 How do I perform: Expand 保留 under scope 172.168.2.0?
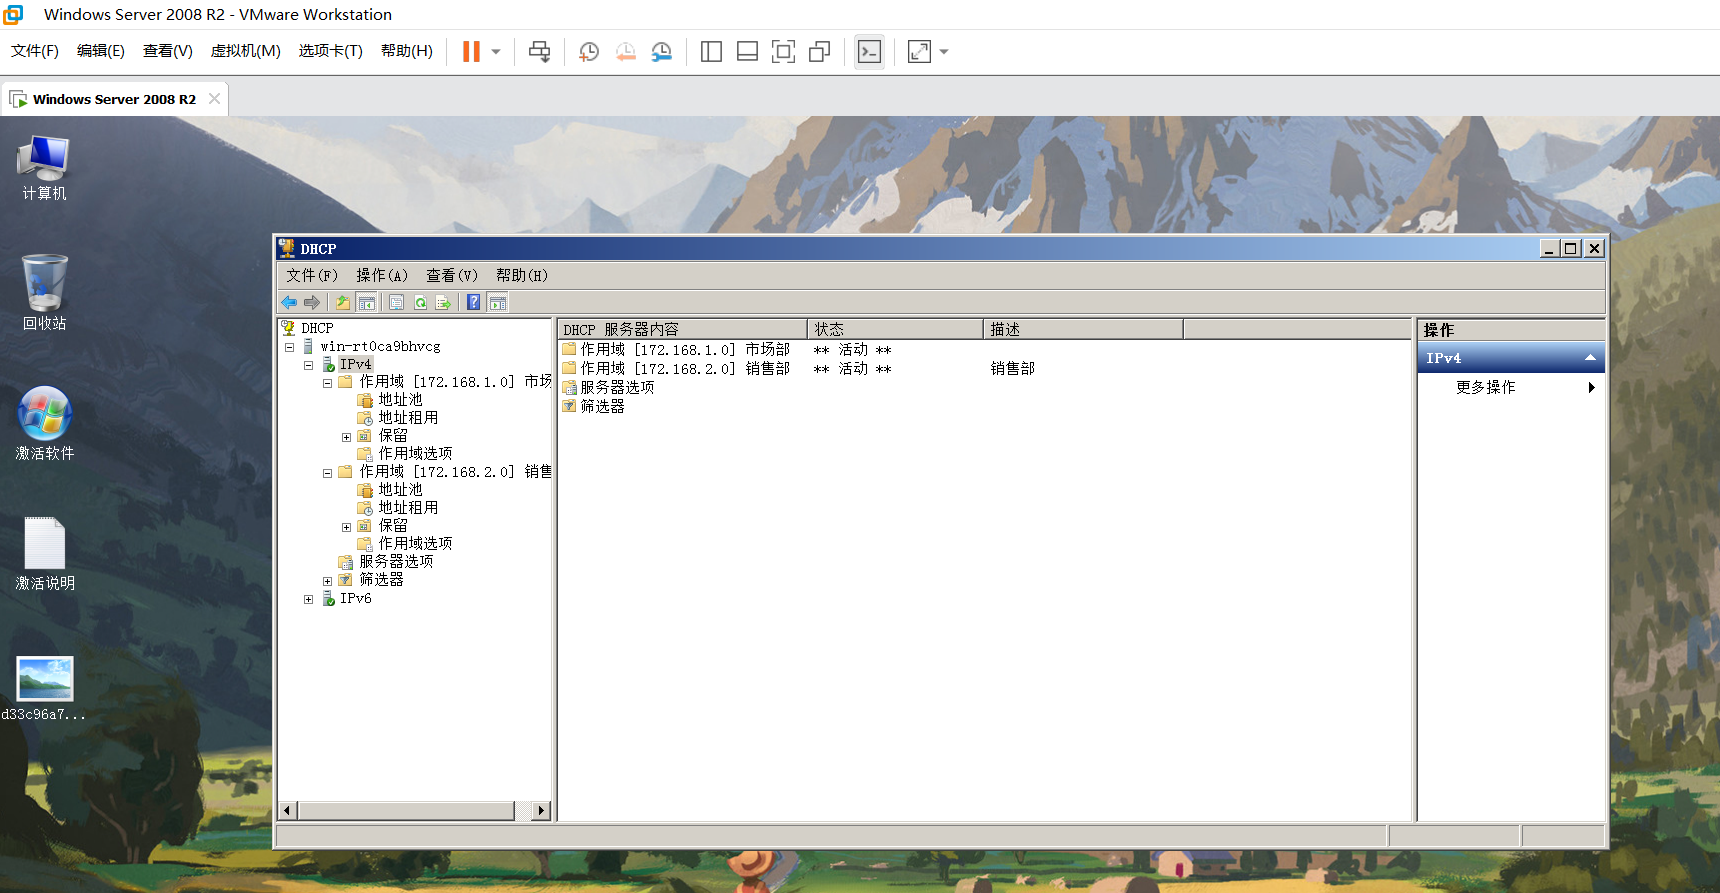346,527
